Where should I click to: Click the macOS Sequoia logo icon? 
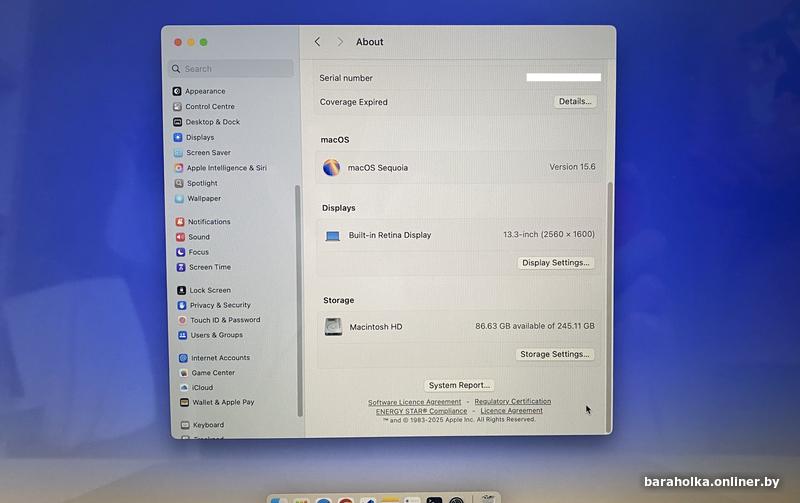pos(331,167)
